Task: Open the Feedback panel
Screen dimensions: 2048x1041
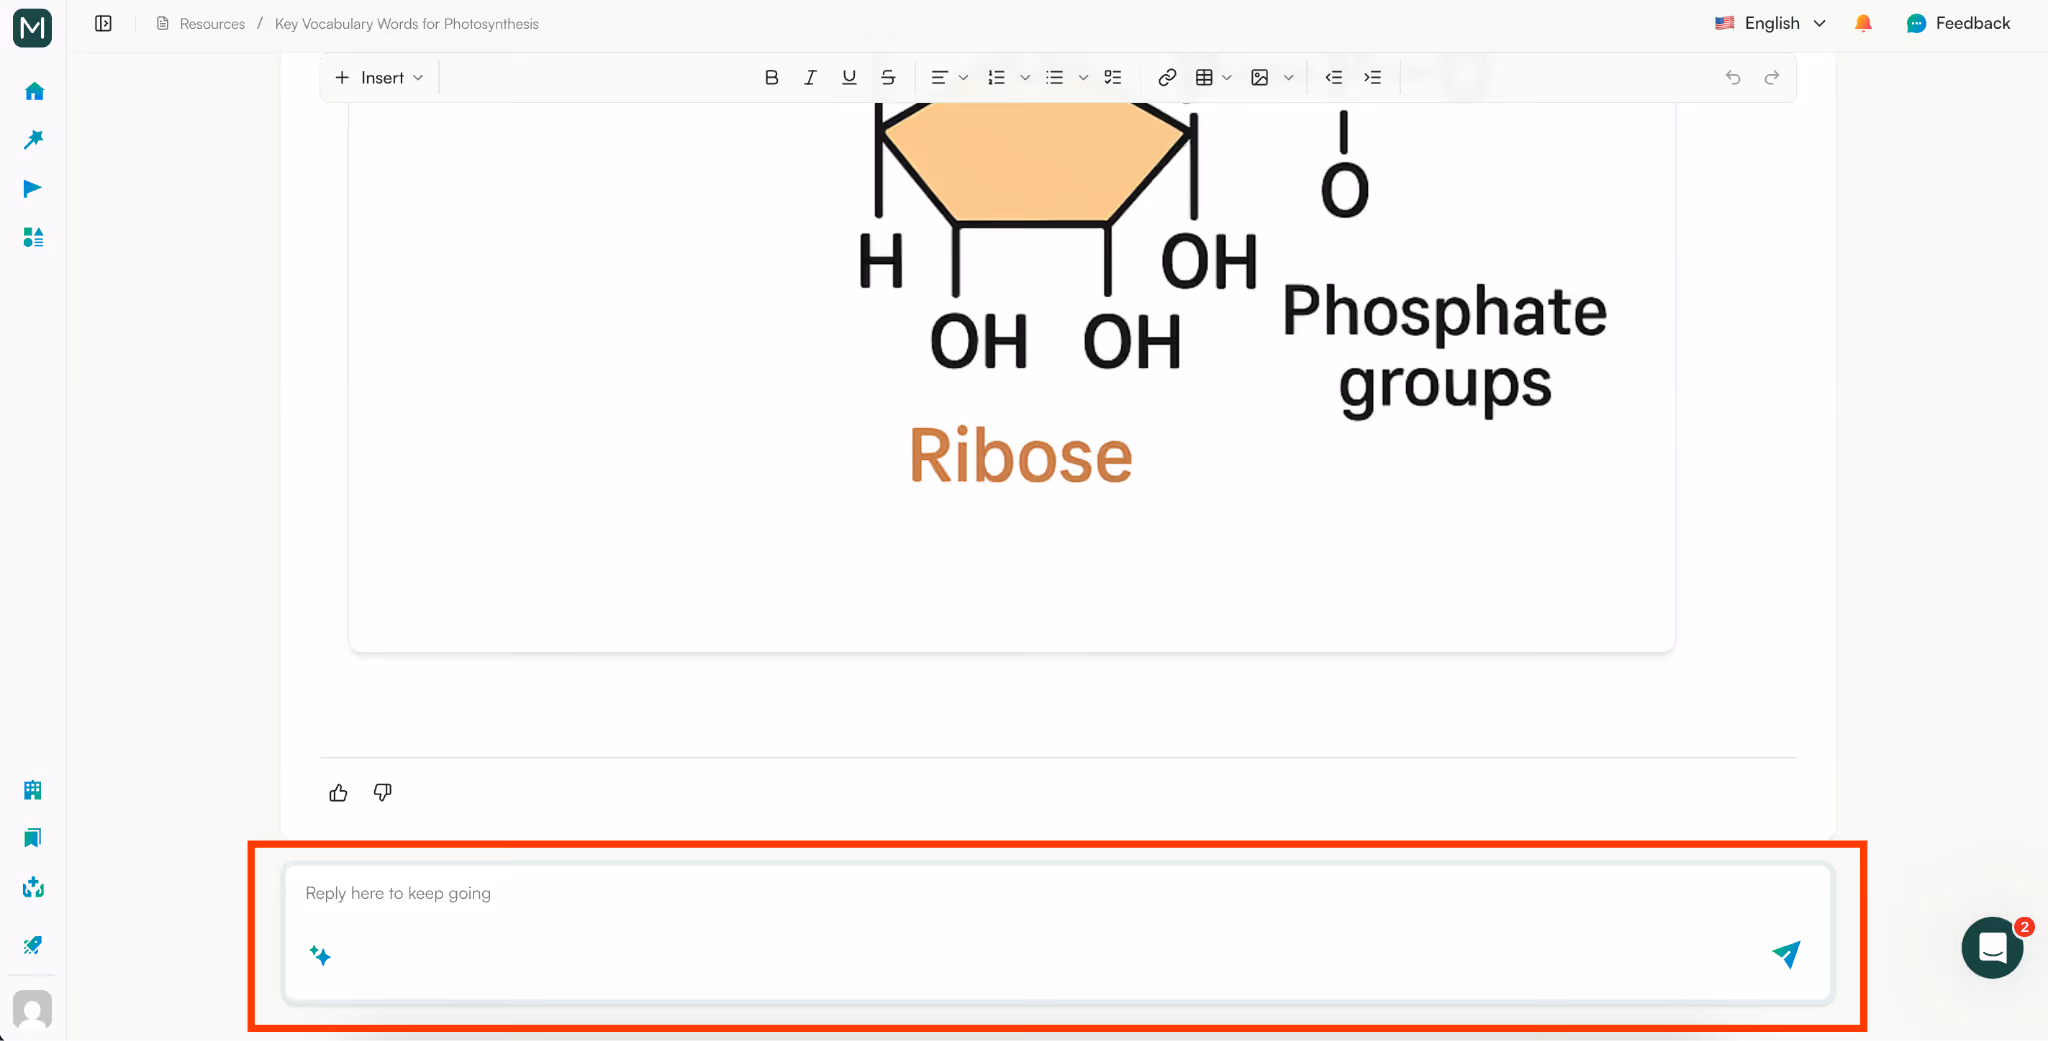Action: [x=1958, y=22]
